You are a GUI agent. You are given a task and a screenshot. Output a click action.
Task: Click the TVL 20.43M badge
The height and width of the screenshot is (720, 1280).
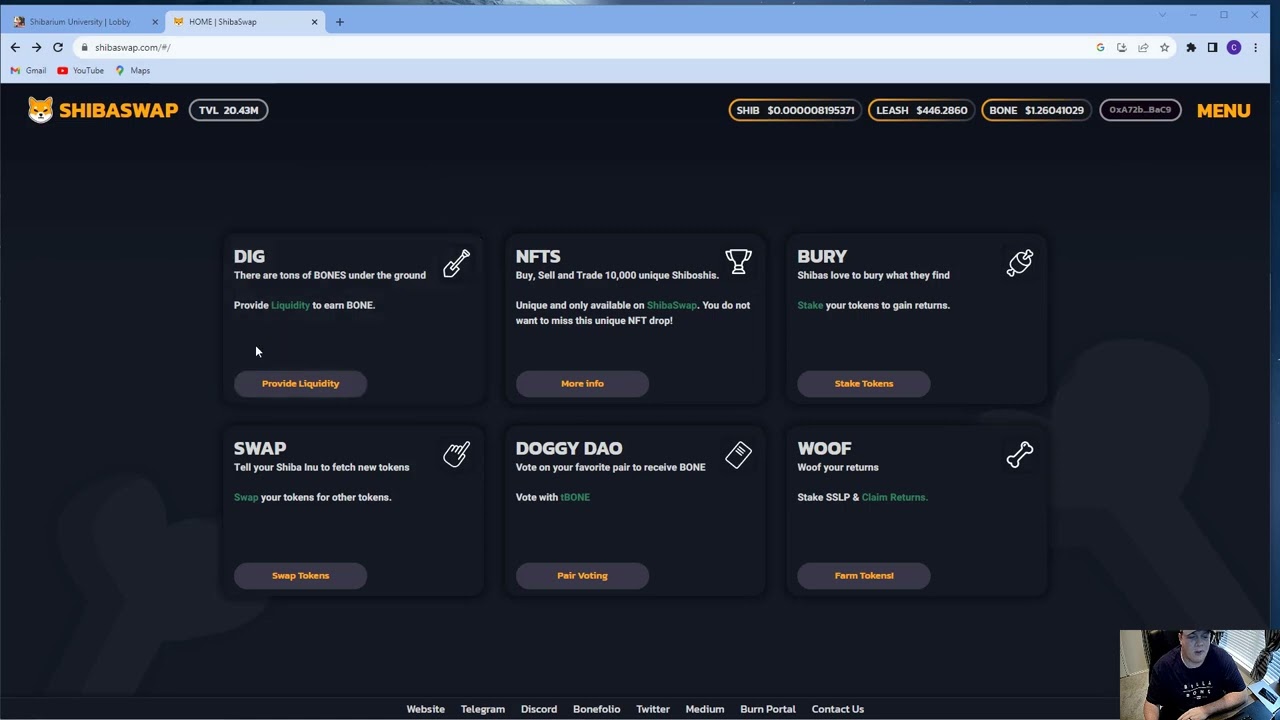point(228,110)
